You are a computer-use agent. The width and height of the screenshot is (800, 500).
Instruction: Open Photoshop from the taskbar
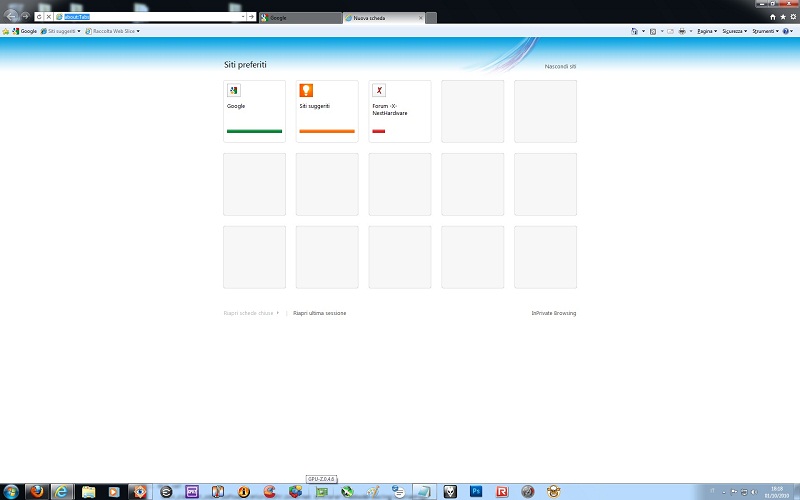[x=476, y=491]
